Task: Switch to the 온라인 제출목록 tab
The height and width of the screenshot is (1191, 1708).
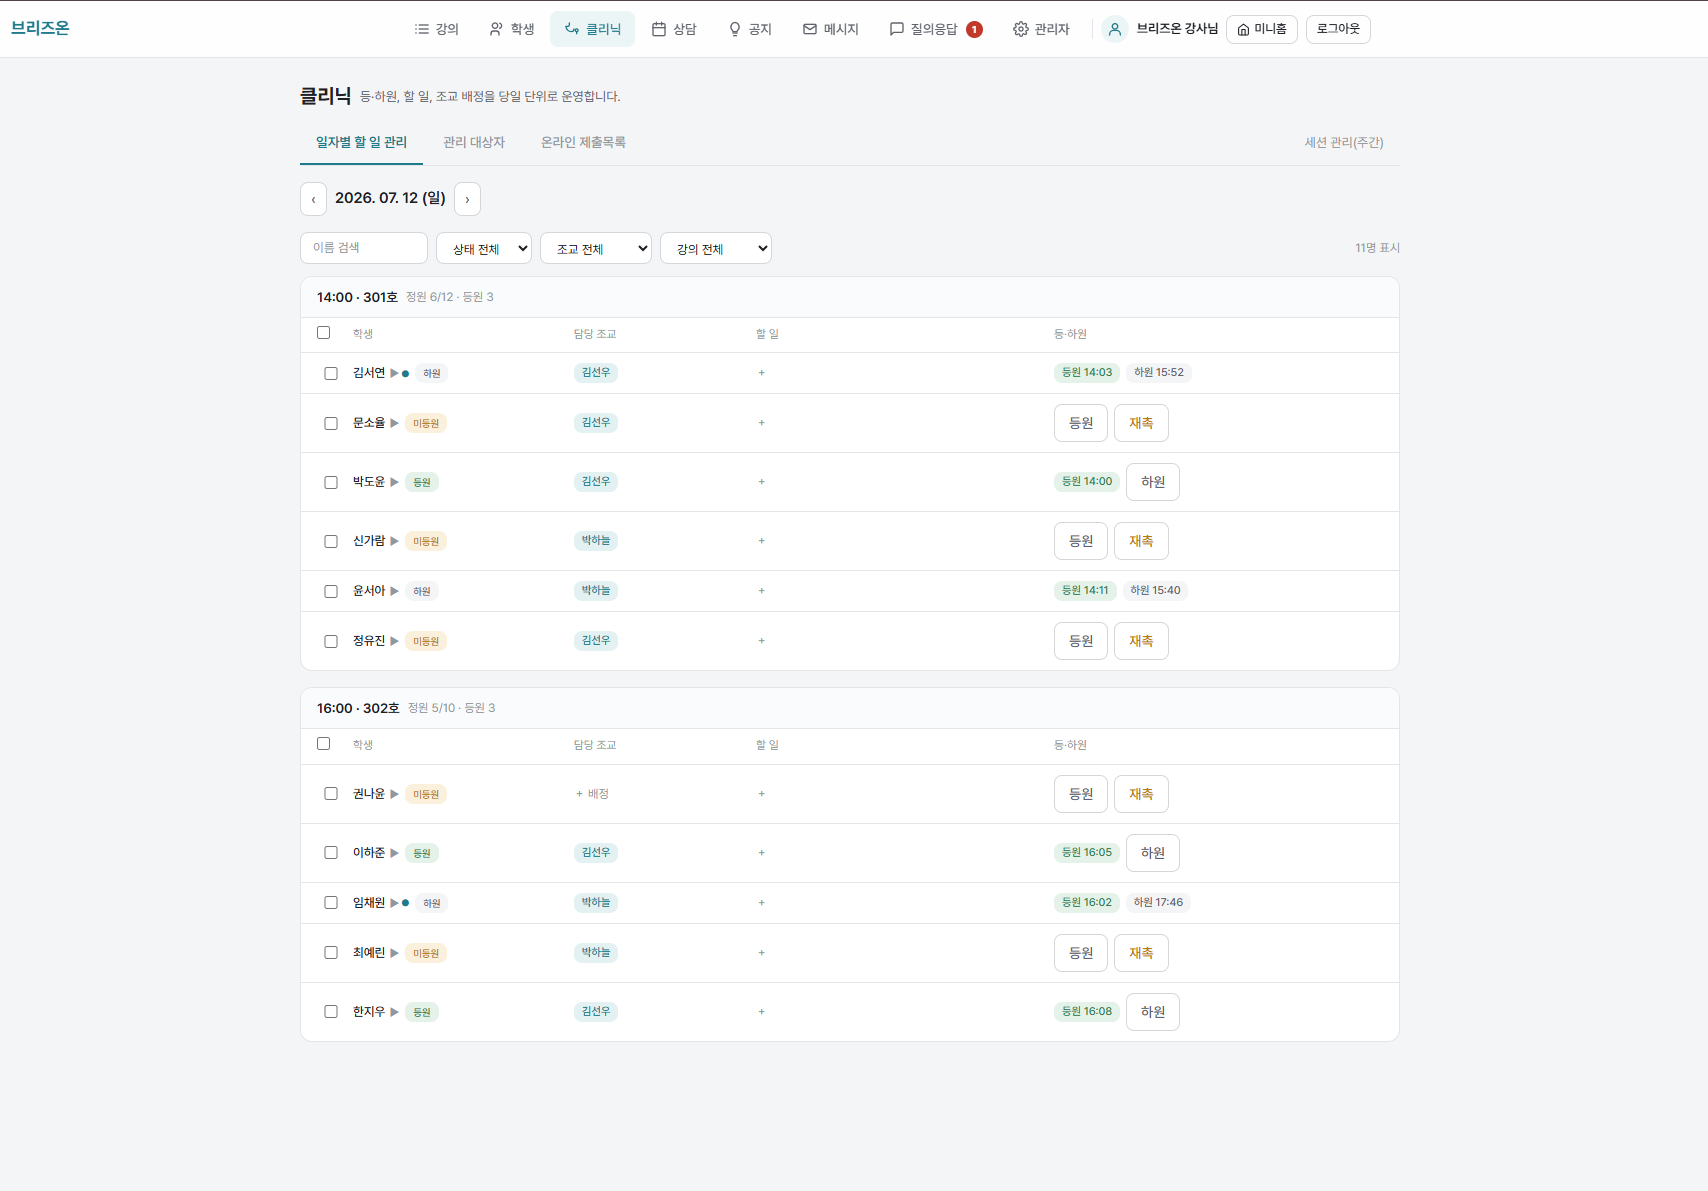Action: click(583, 142)
